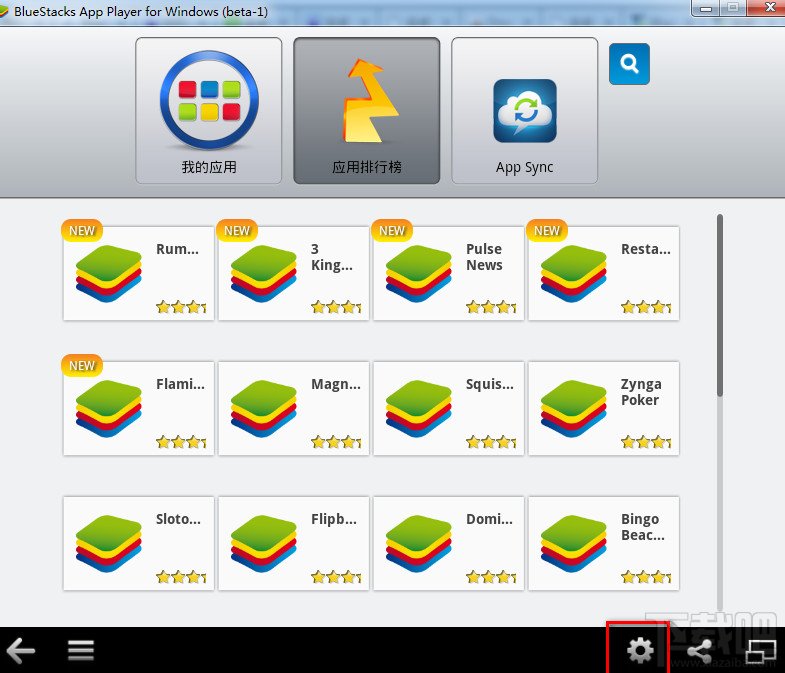Open the Squis... app tile
This screenshot has height=673, width=785.
click(x=449, y=408)
